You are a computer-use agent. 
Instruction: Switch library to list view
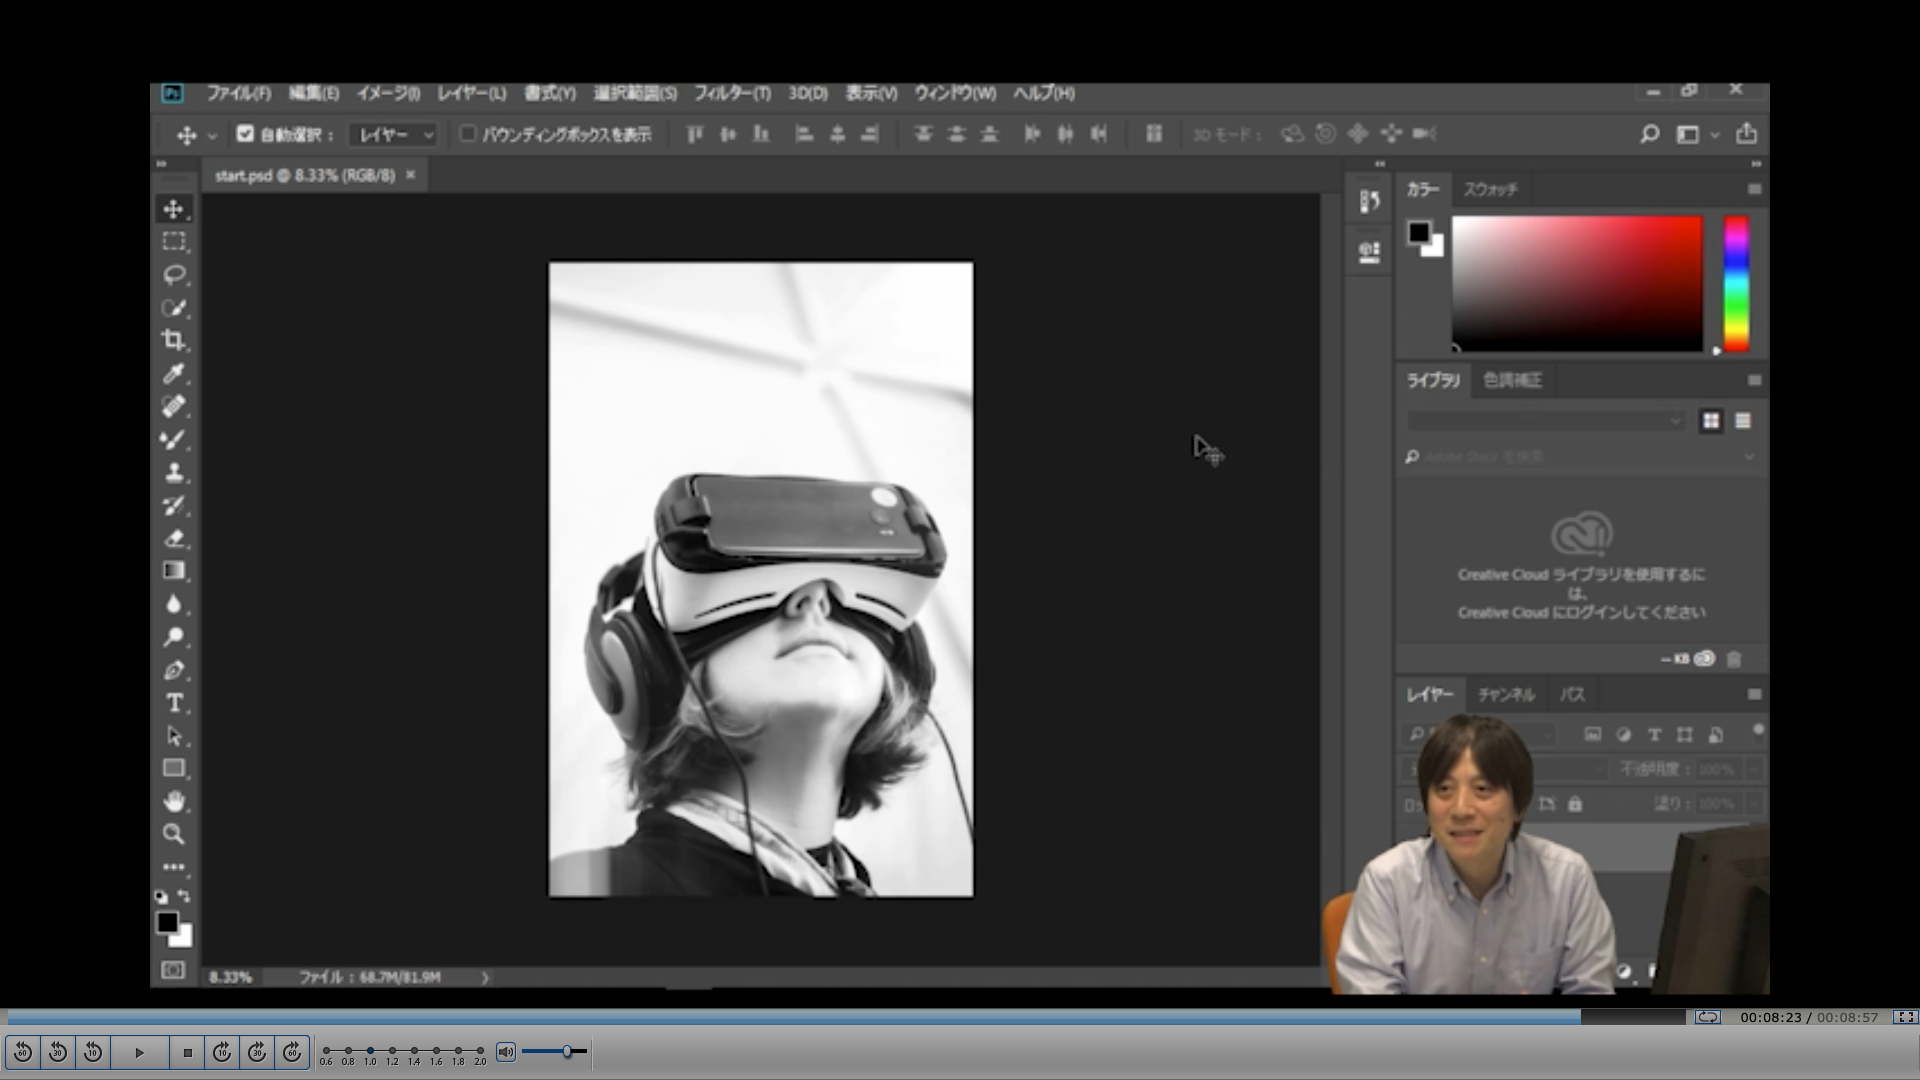(1743, 421)
